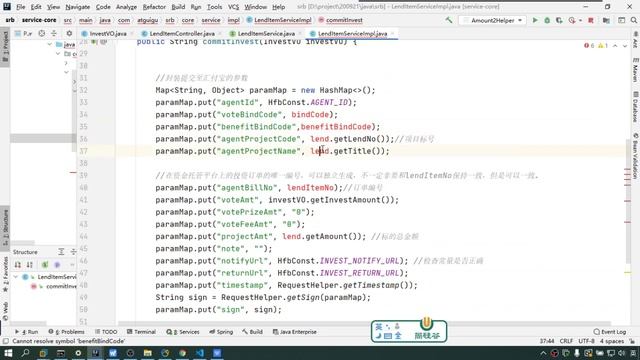This screenshot has height=360, width=640.
Task: Open Project view selector dropdown
Action: [23, 33]
